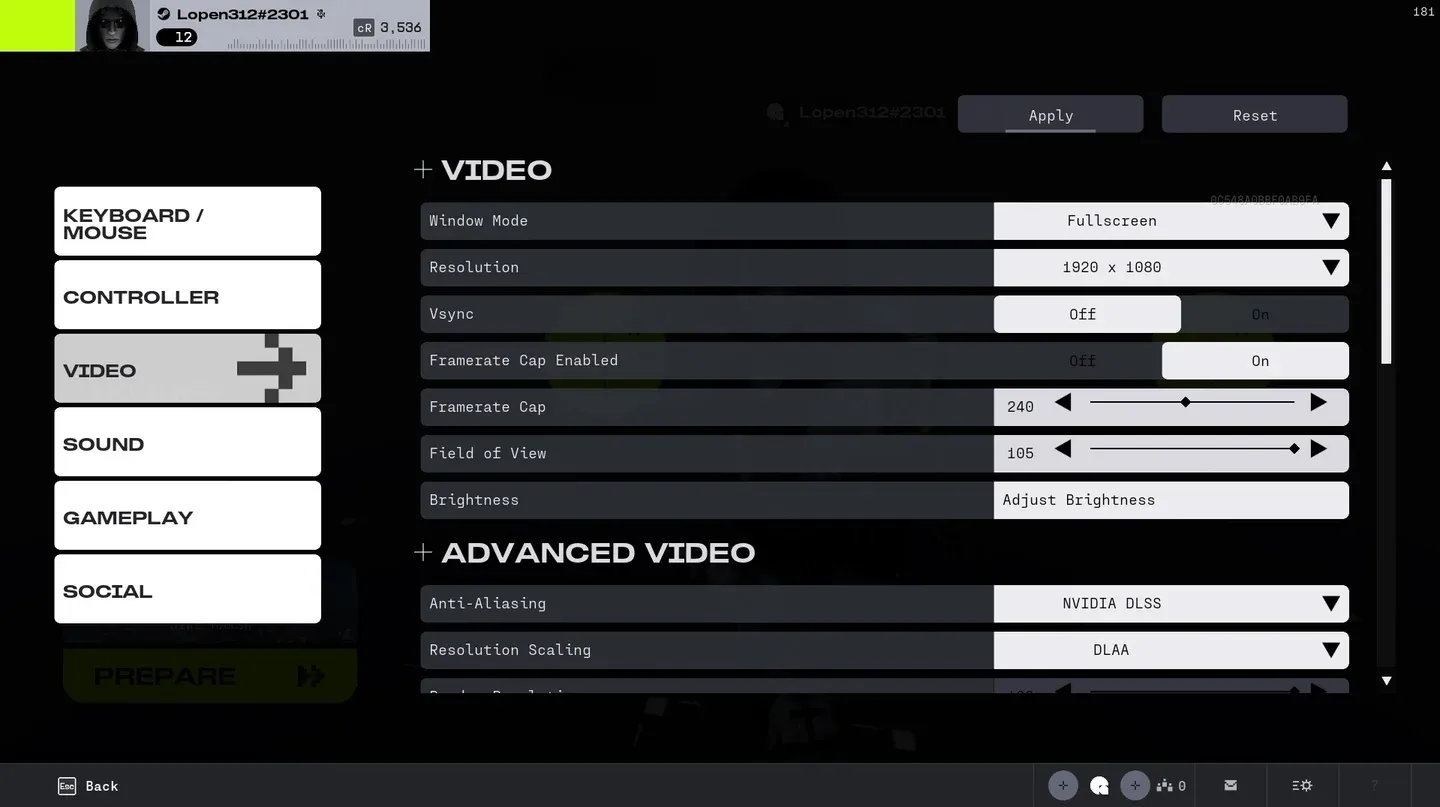Click the first add party member plus icon

point(1063,786)
